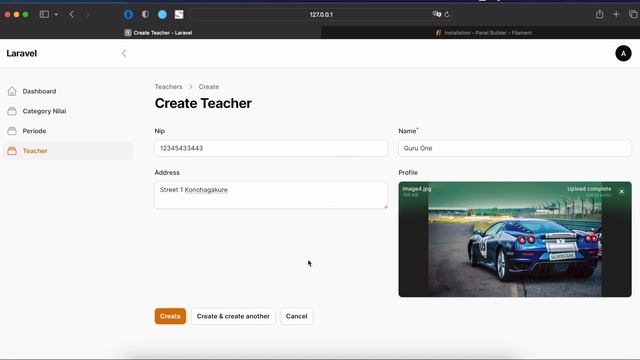Click Create & create another button
Viewport: 640px width, 360px height.
click(233, 316)
